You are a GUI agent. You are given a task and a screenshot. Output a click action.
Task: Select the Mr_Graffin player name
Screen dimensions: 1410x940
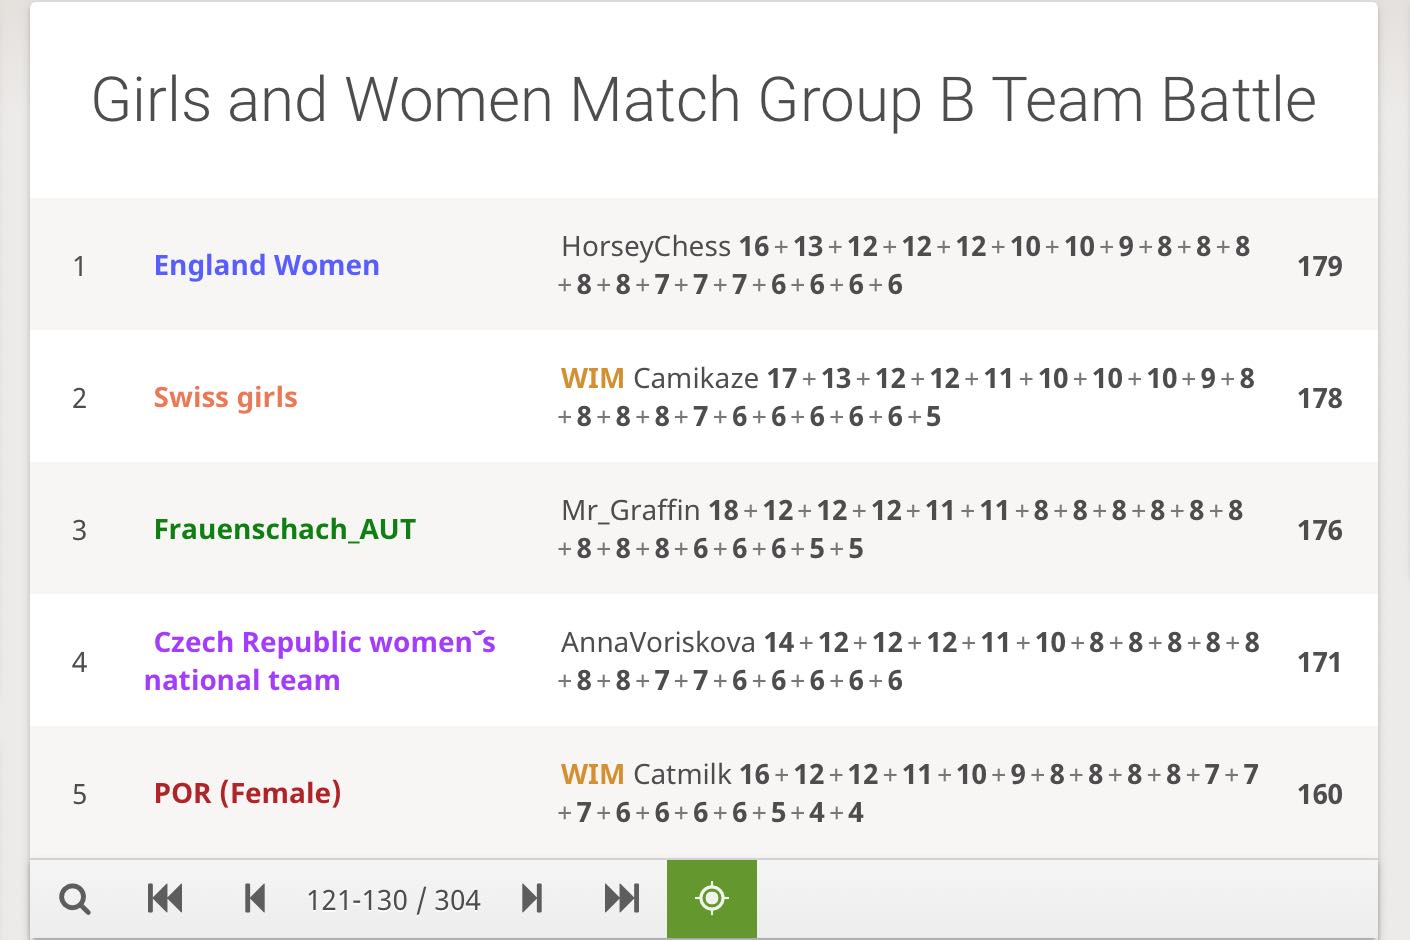630,510
